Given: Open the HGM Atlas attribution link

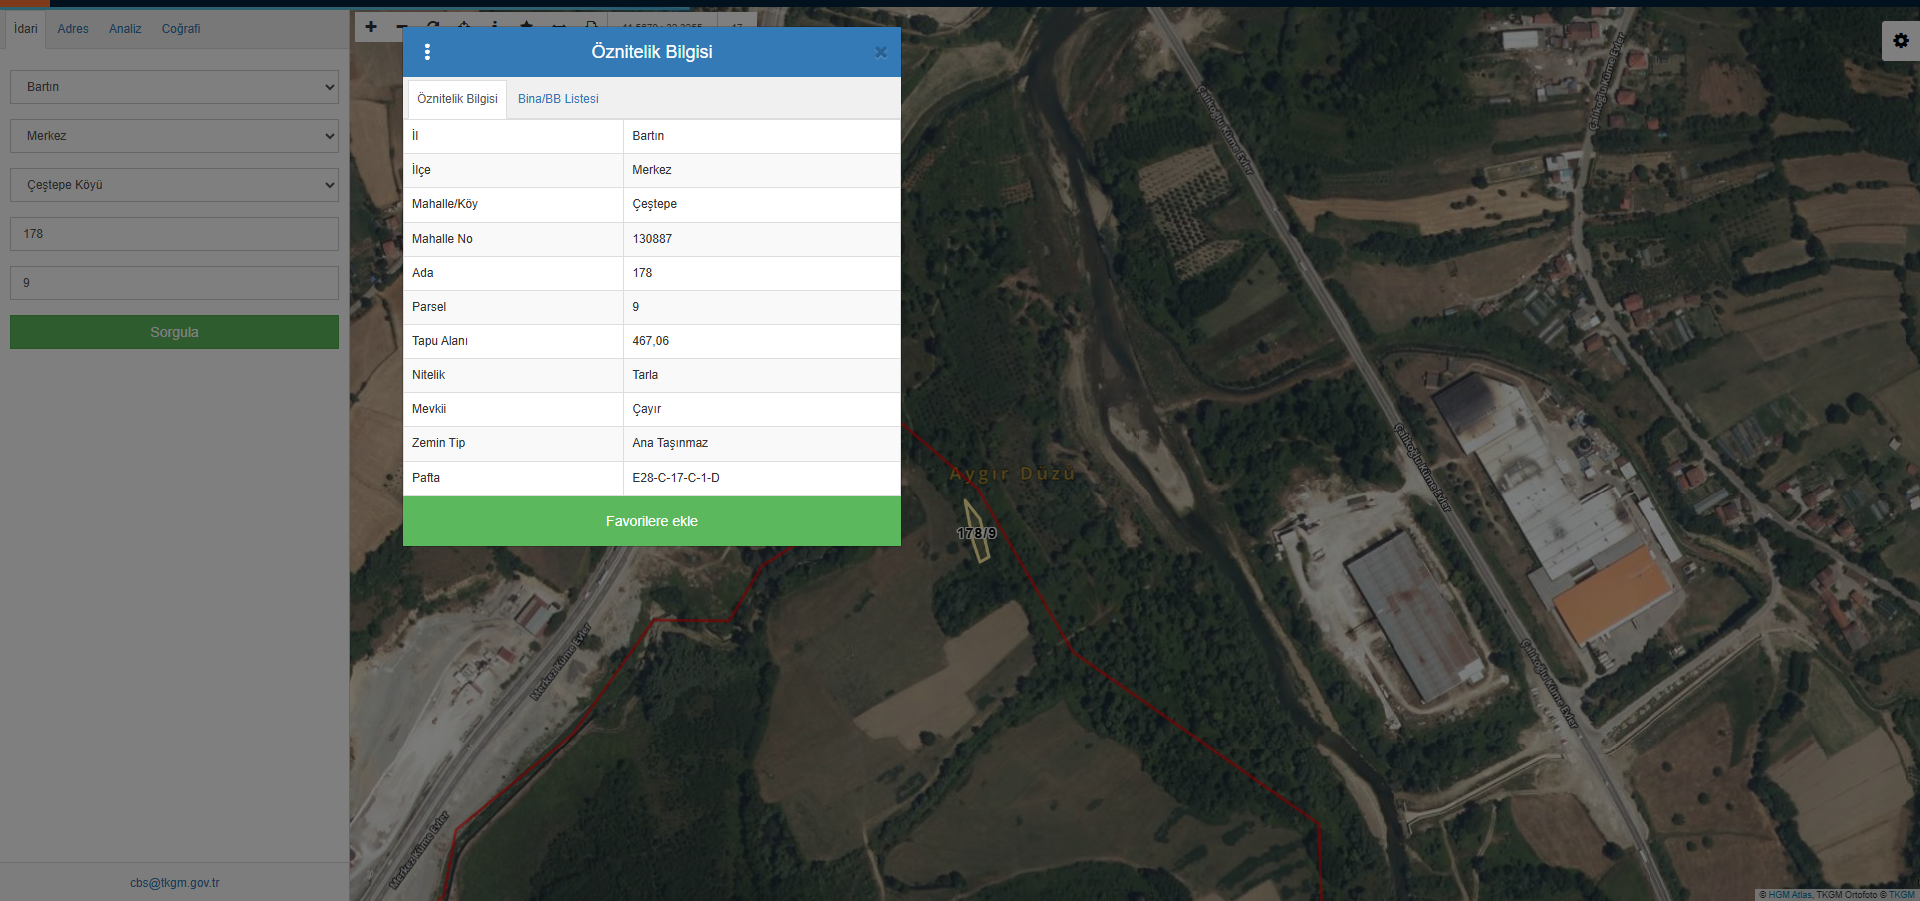Looking at the screenshot, I should tap(1789, 895).
